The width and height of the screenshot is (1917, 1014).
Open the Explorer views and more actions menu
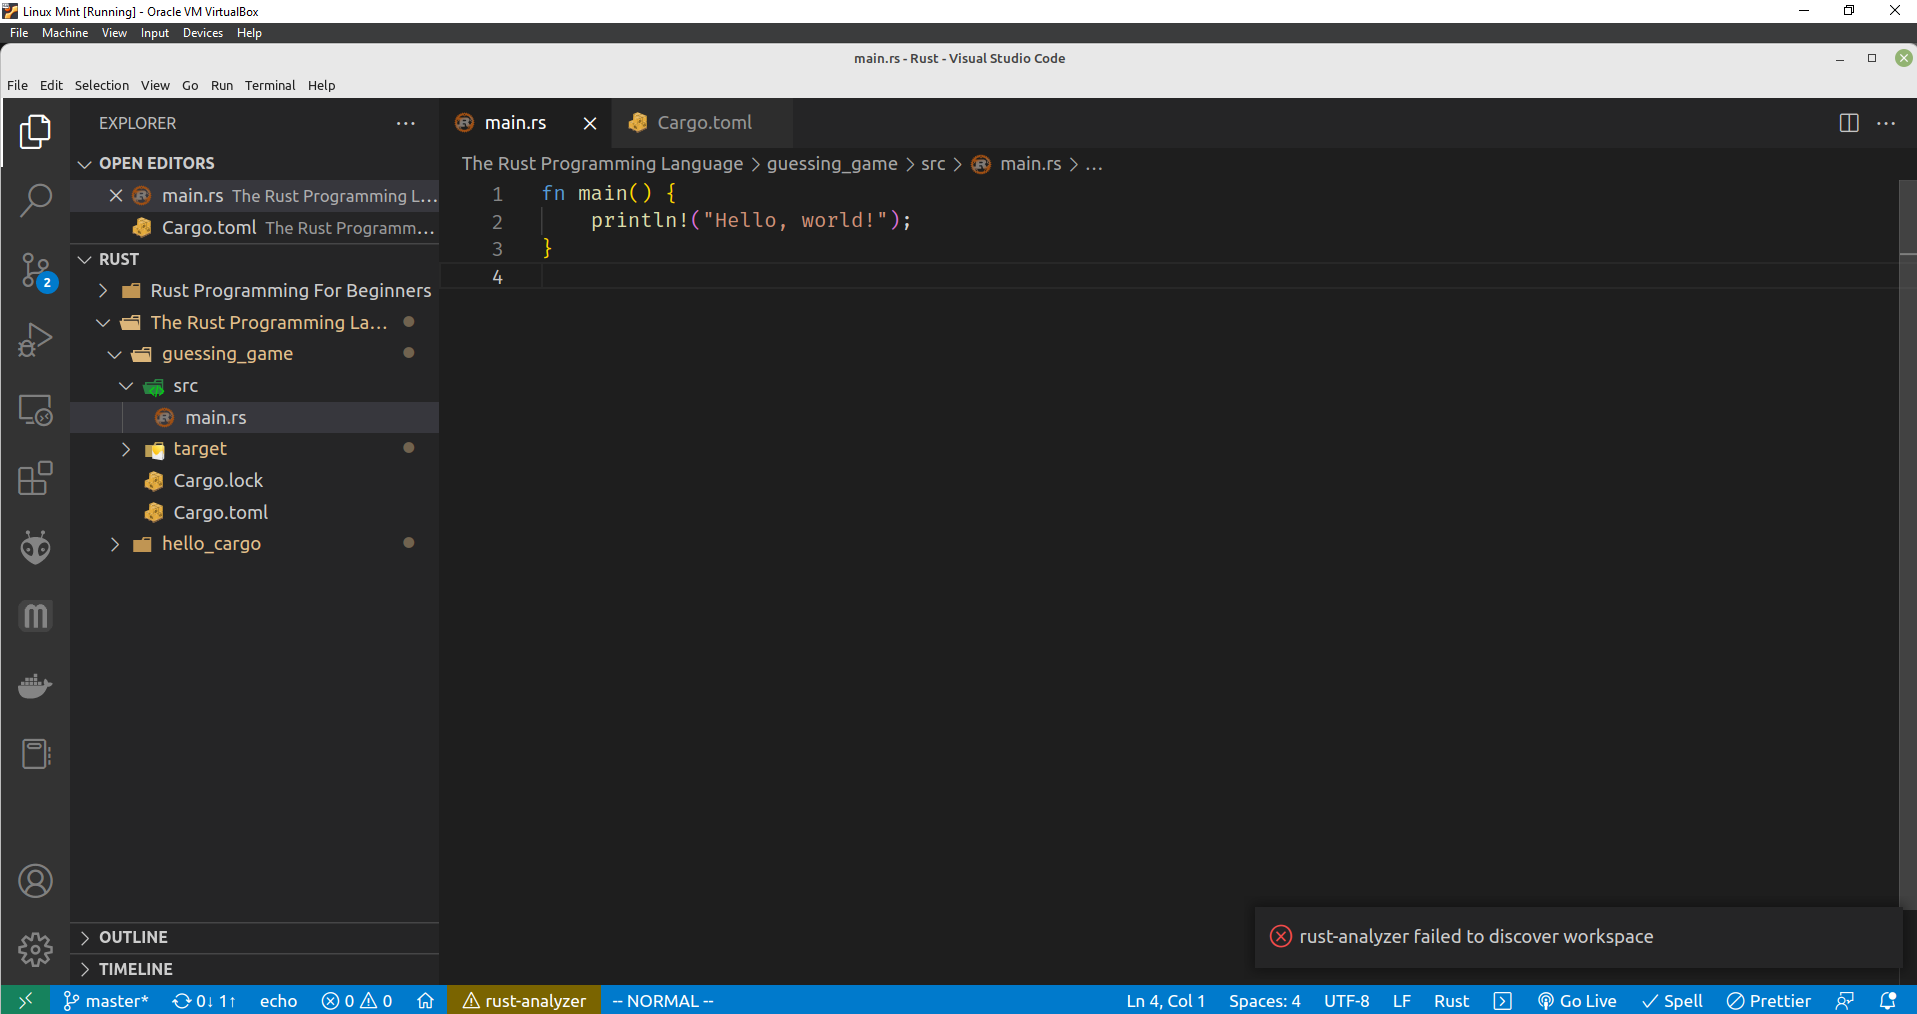tap(405, 123)
